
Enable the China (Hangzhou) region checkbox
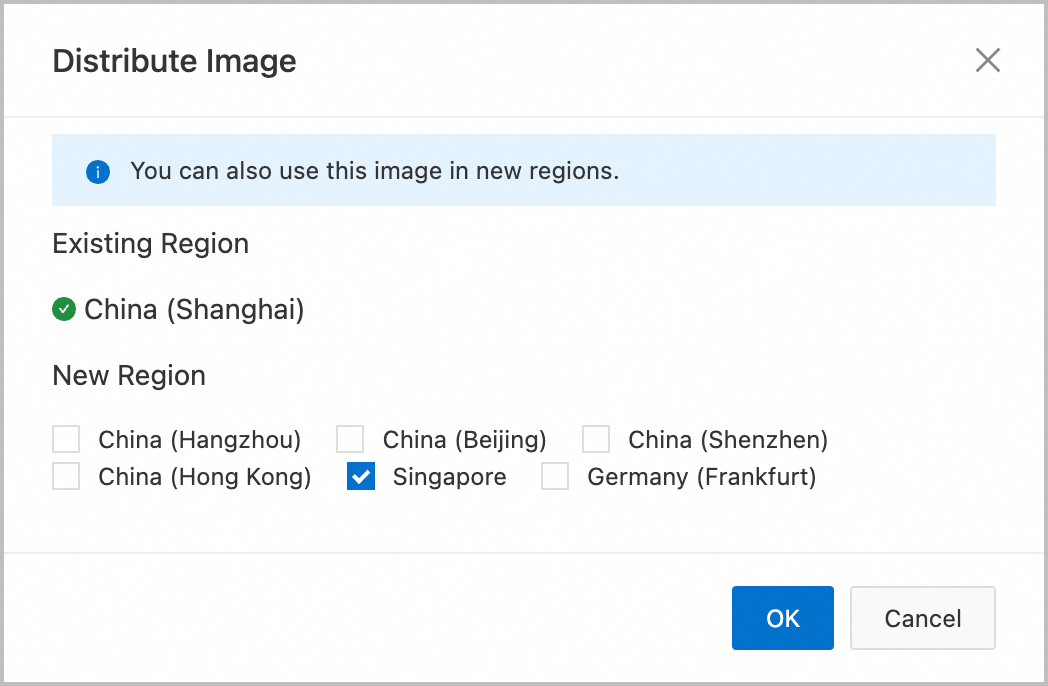(65, 438)
